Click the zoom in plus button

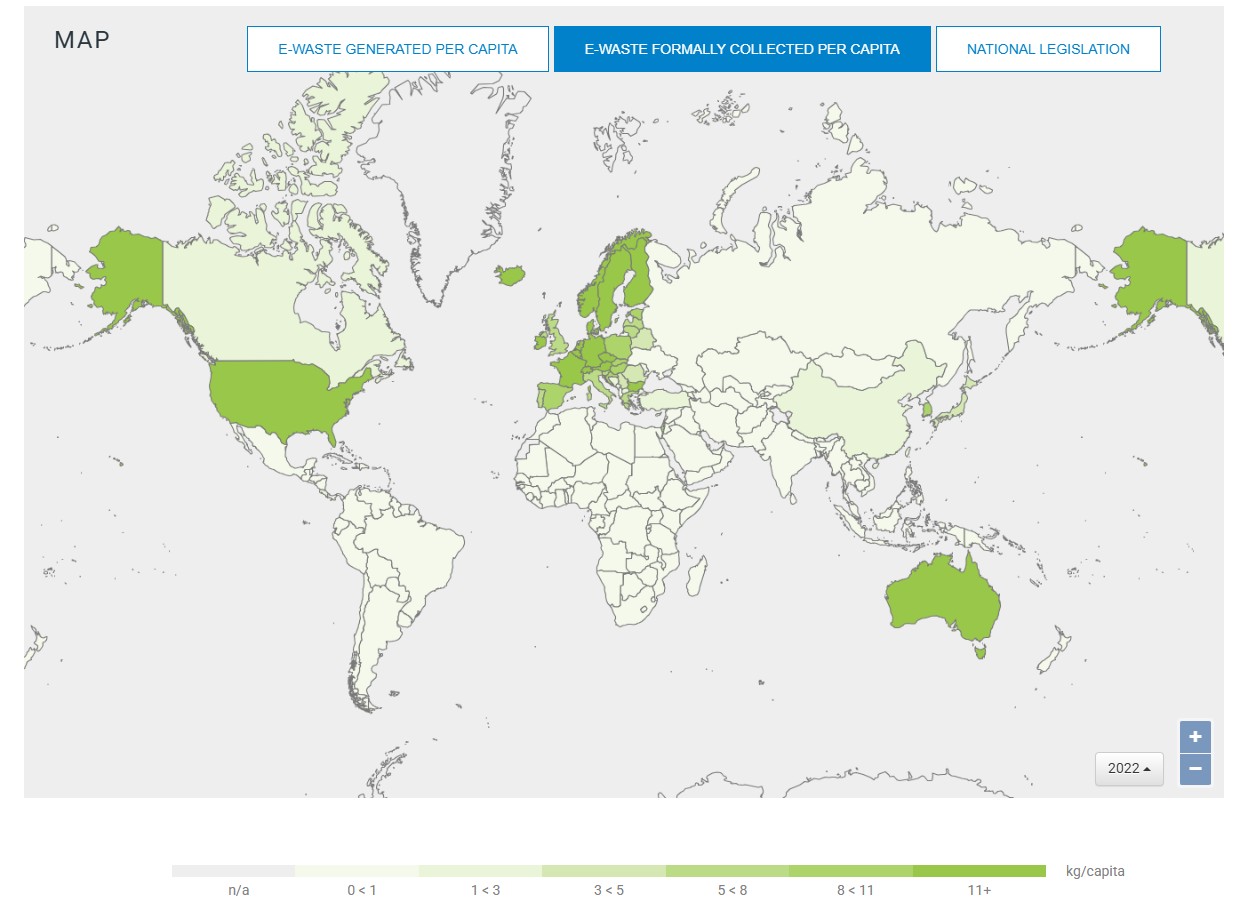[x=1195, y=737]
